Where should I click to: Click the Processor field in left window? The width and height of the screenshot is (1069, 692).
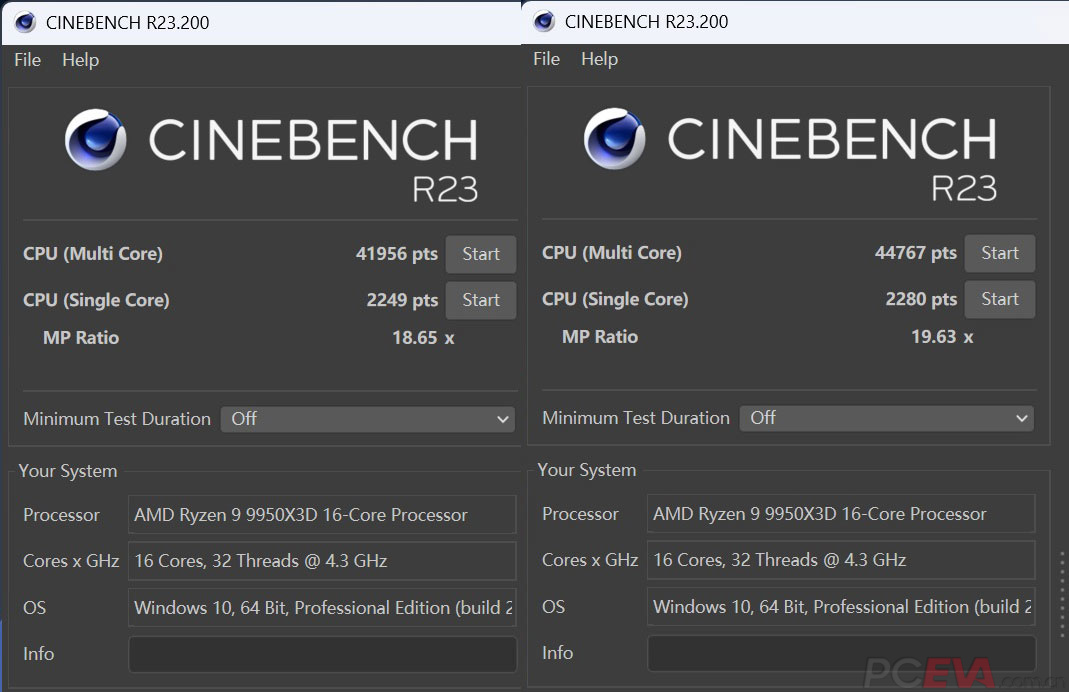(322, 515)
